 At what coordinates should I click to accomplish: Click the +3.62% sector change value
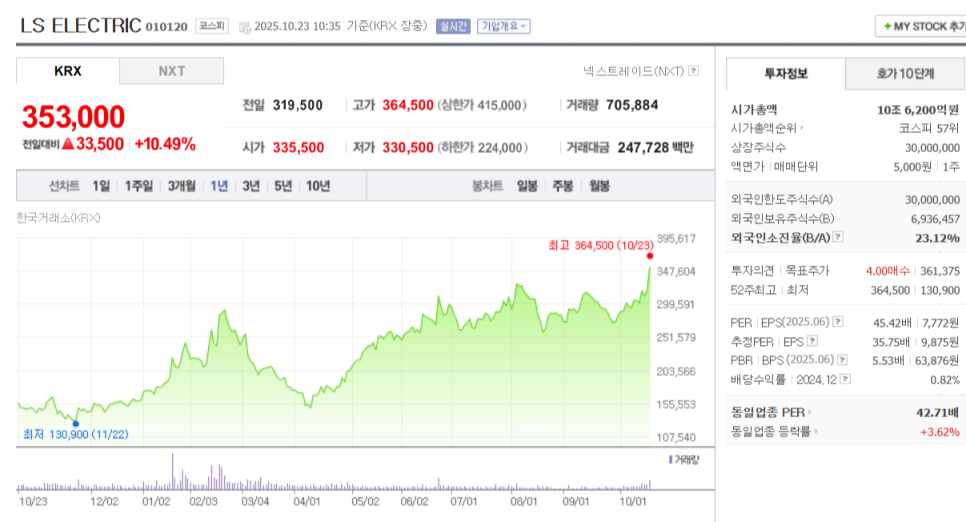940,431
